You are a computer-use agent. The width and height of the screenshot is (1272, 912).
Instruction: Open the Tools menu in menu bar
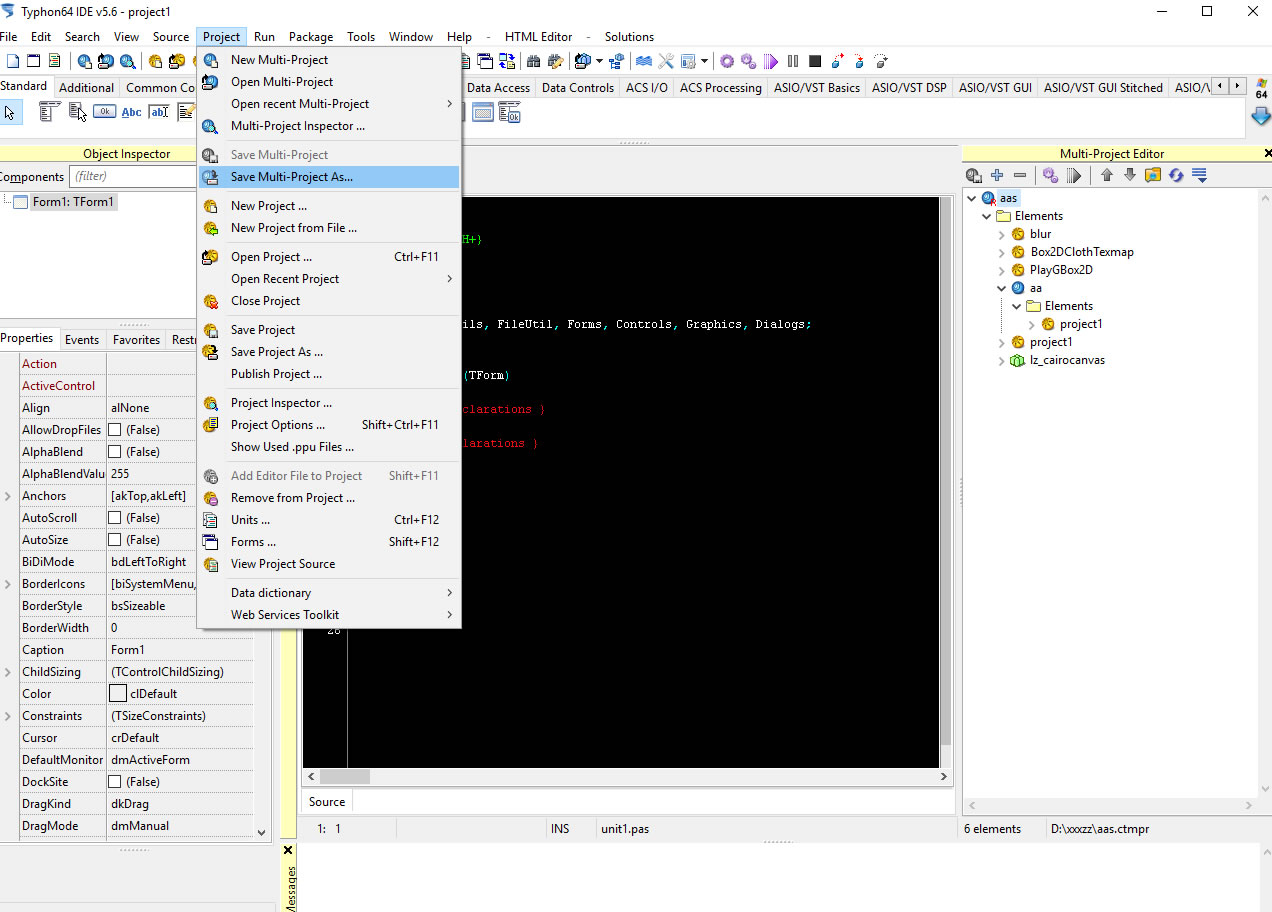(361, 37)
